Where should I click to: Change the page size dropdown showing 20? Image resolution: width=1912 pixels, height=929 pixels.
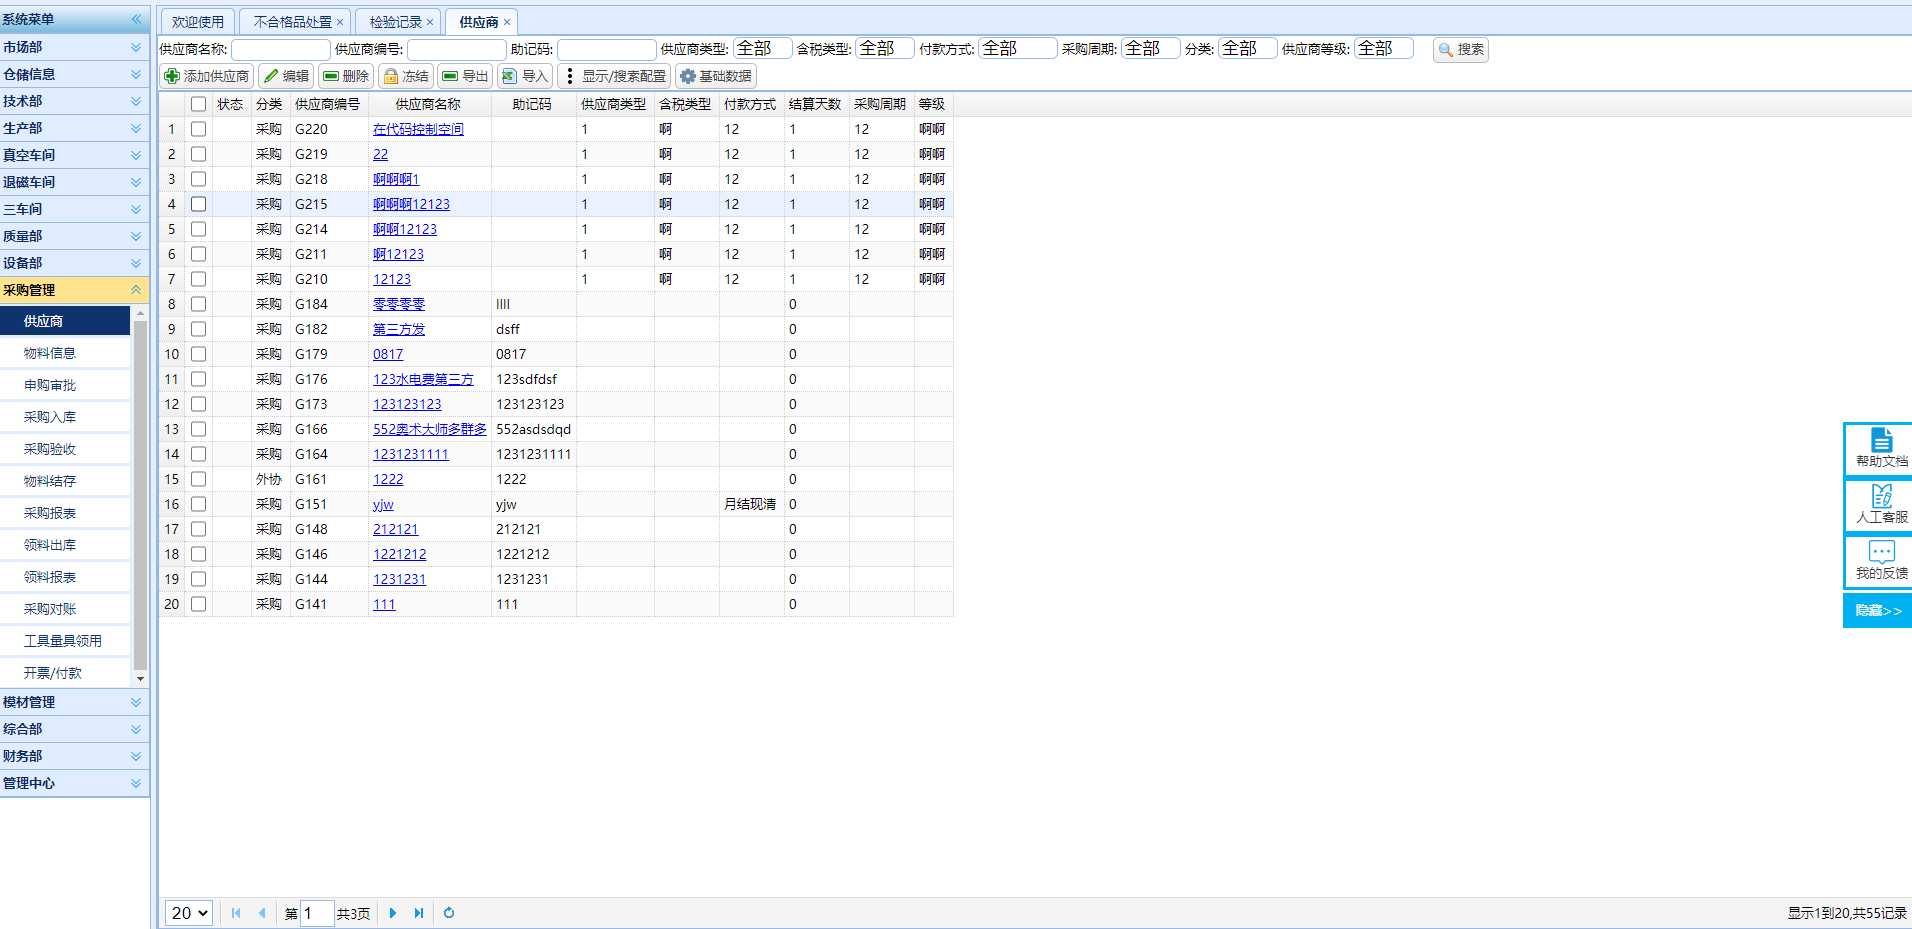[x=189, y=913]
